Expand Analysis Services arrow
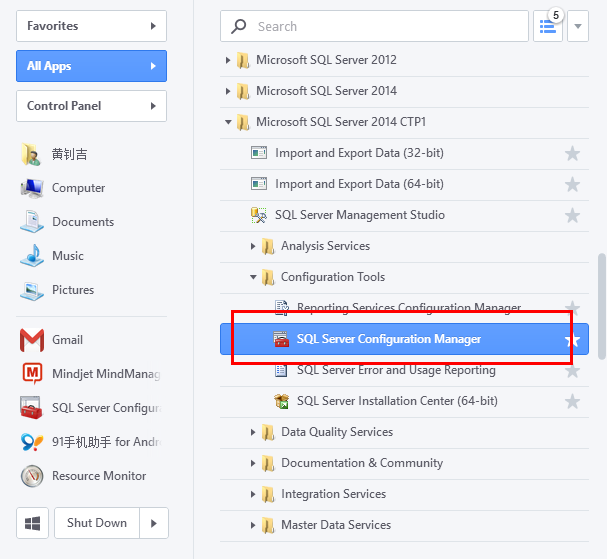Screen dimensions: 607x559 coord(253,246)
